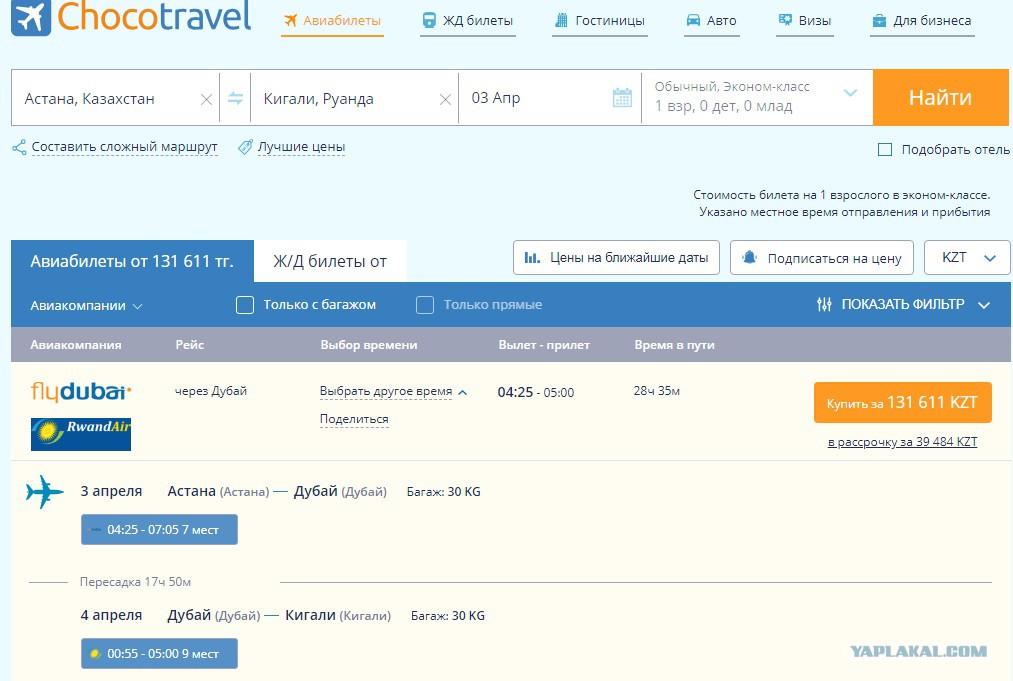Open the KZT currency dropdown
This screenshot has width=1013, height=681.
coord(967,258)
